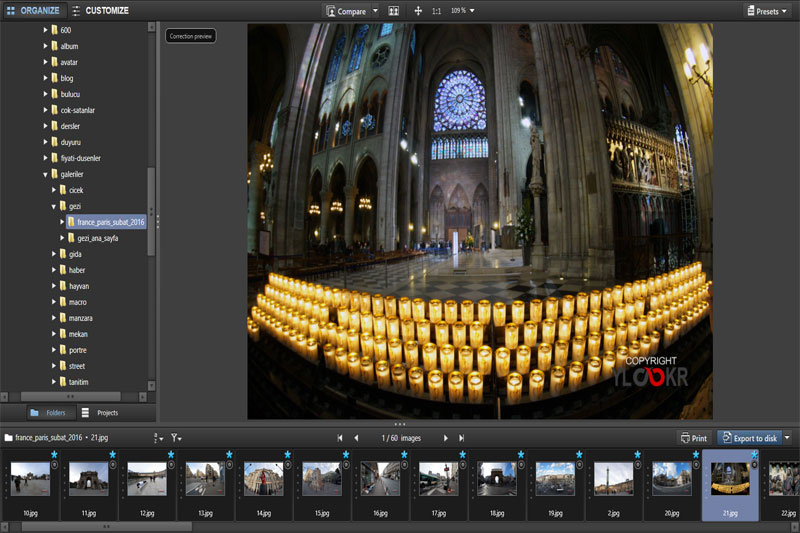Open the Compare mode dropdown arrow
The image size is (800, 533).
[376, 10]
